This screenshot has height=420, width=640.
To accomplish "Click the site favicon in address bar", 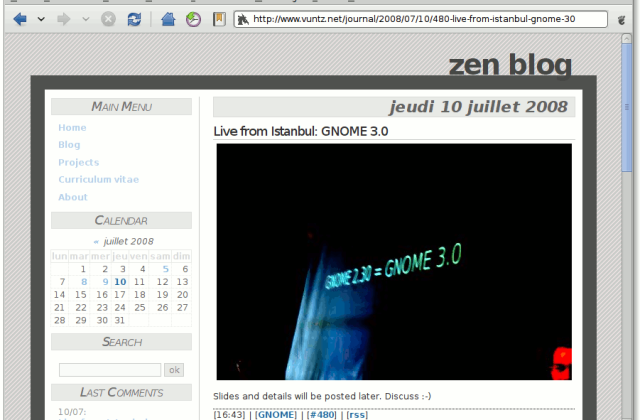I will (243, 19).
